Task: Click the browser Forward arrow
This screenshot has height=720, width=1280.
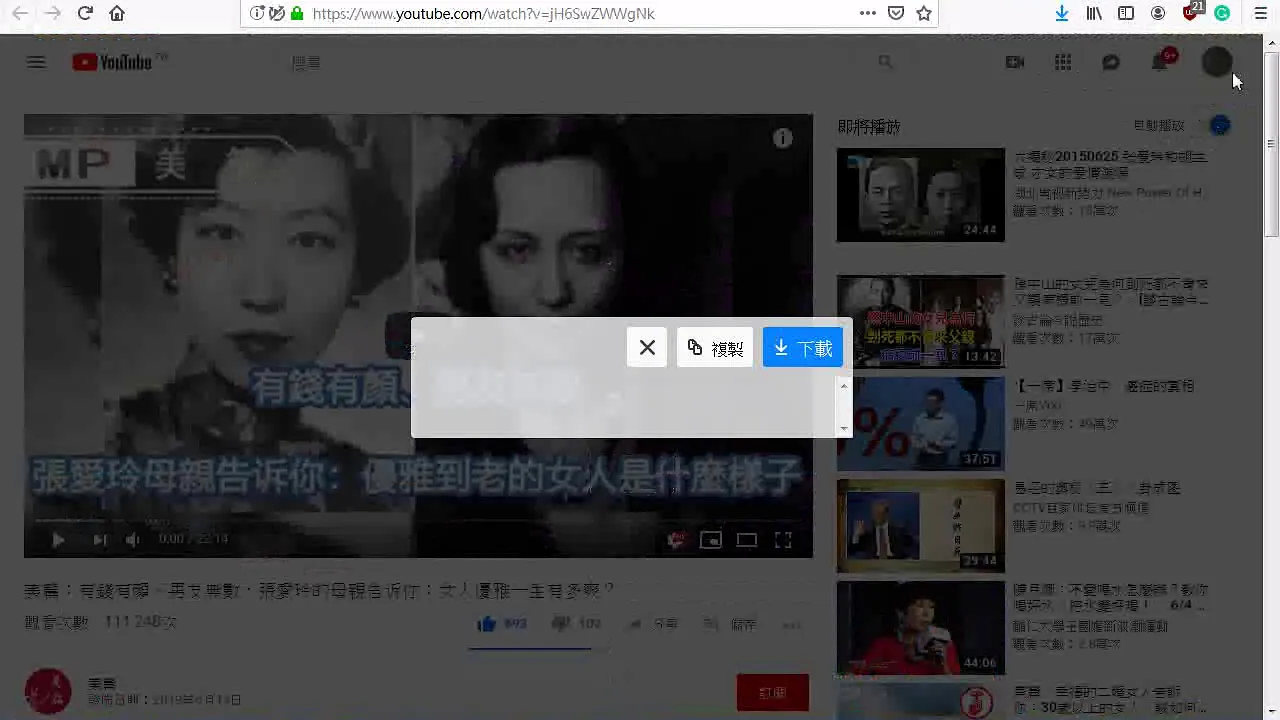Action: pyautogui.click(x=53, y=13)
